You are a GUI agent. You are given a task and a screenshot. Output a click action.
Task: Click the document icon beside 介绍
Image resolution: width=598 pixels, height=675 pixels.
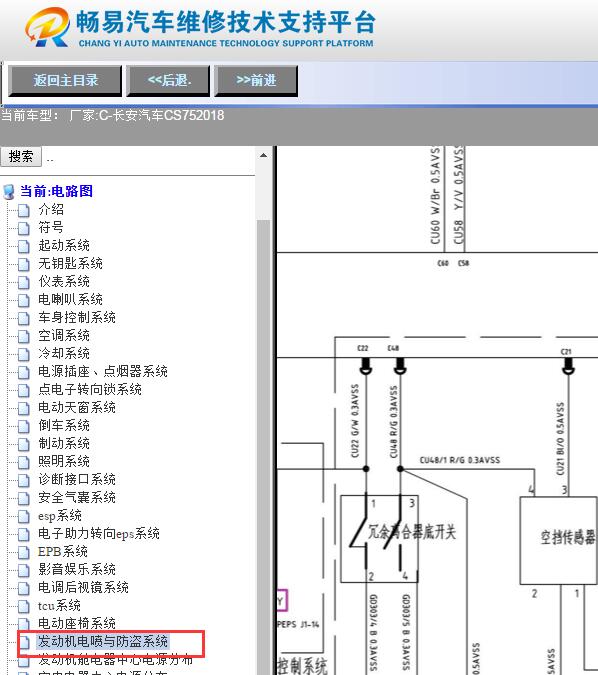click(24, 211)
